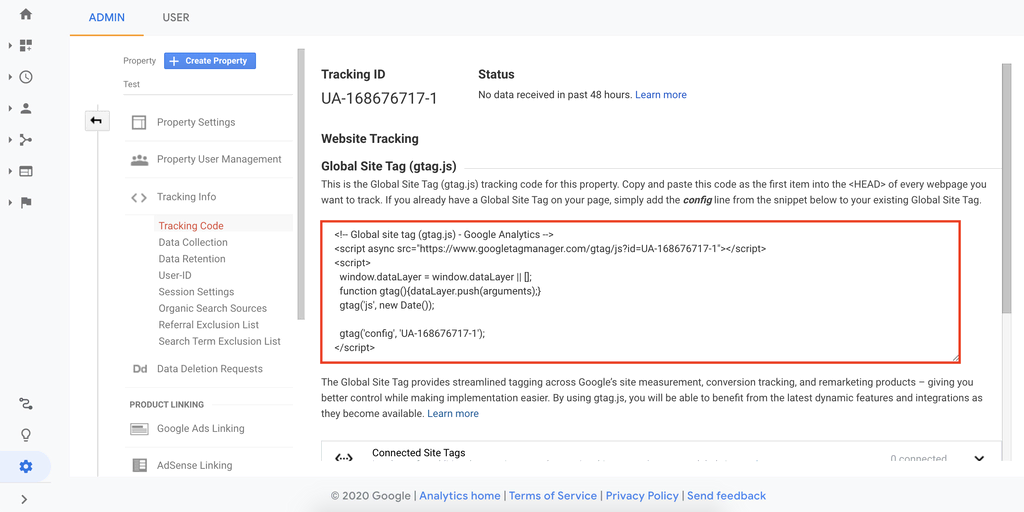Click Learn more link next to Status
This screenshot has width=1024, height=512.
660,95
